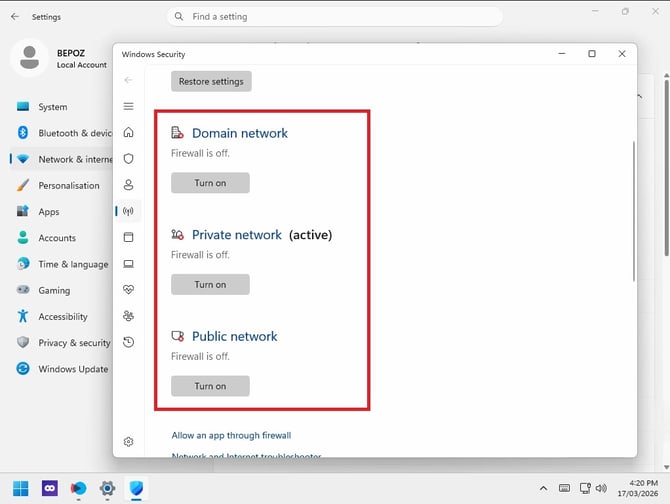Image resolution: width=670 pixels, height=504 pixels.
Task: Expand the hamburger navigation menu
Action: tap(128, 106)
